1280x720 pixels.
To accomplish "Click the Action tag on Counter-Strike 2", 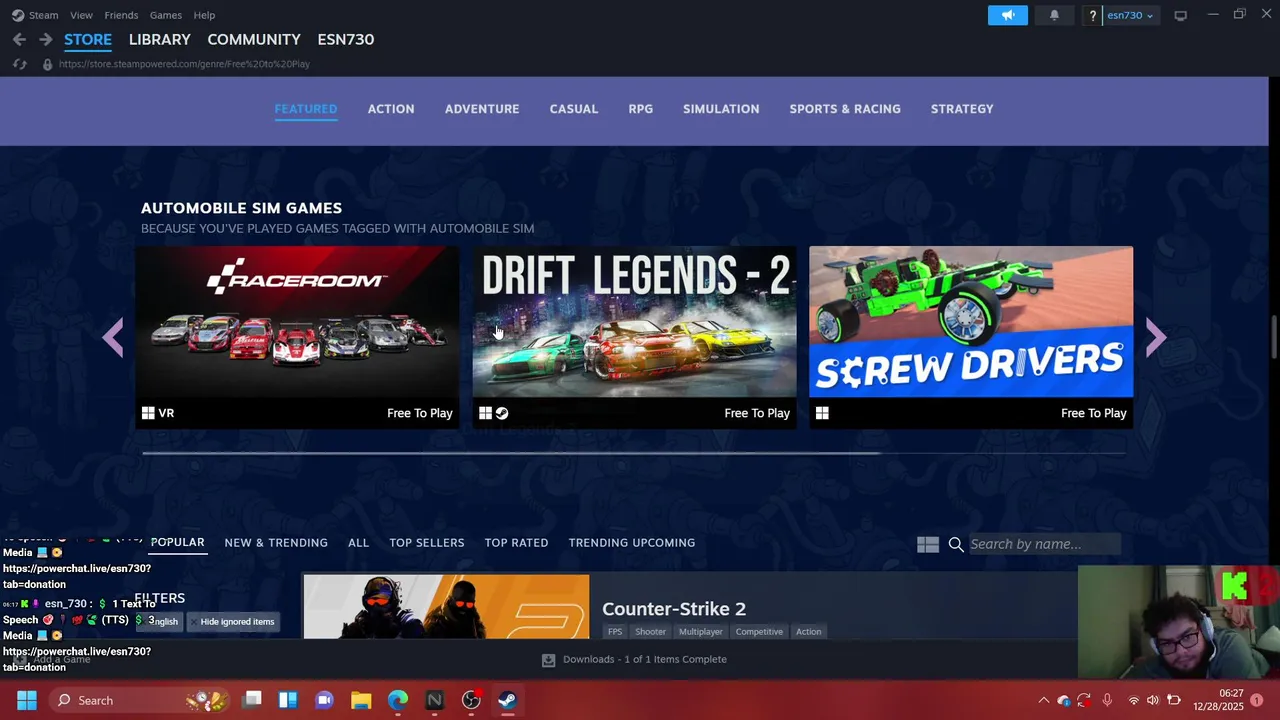I will tap(809, 631).
